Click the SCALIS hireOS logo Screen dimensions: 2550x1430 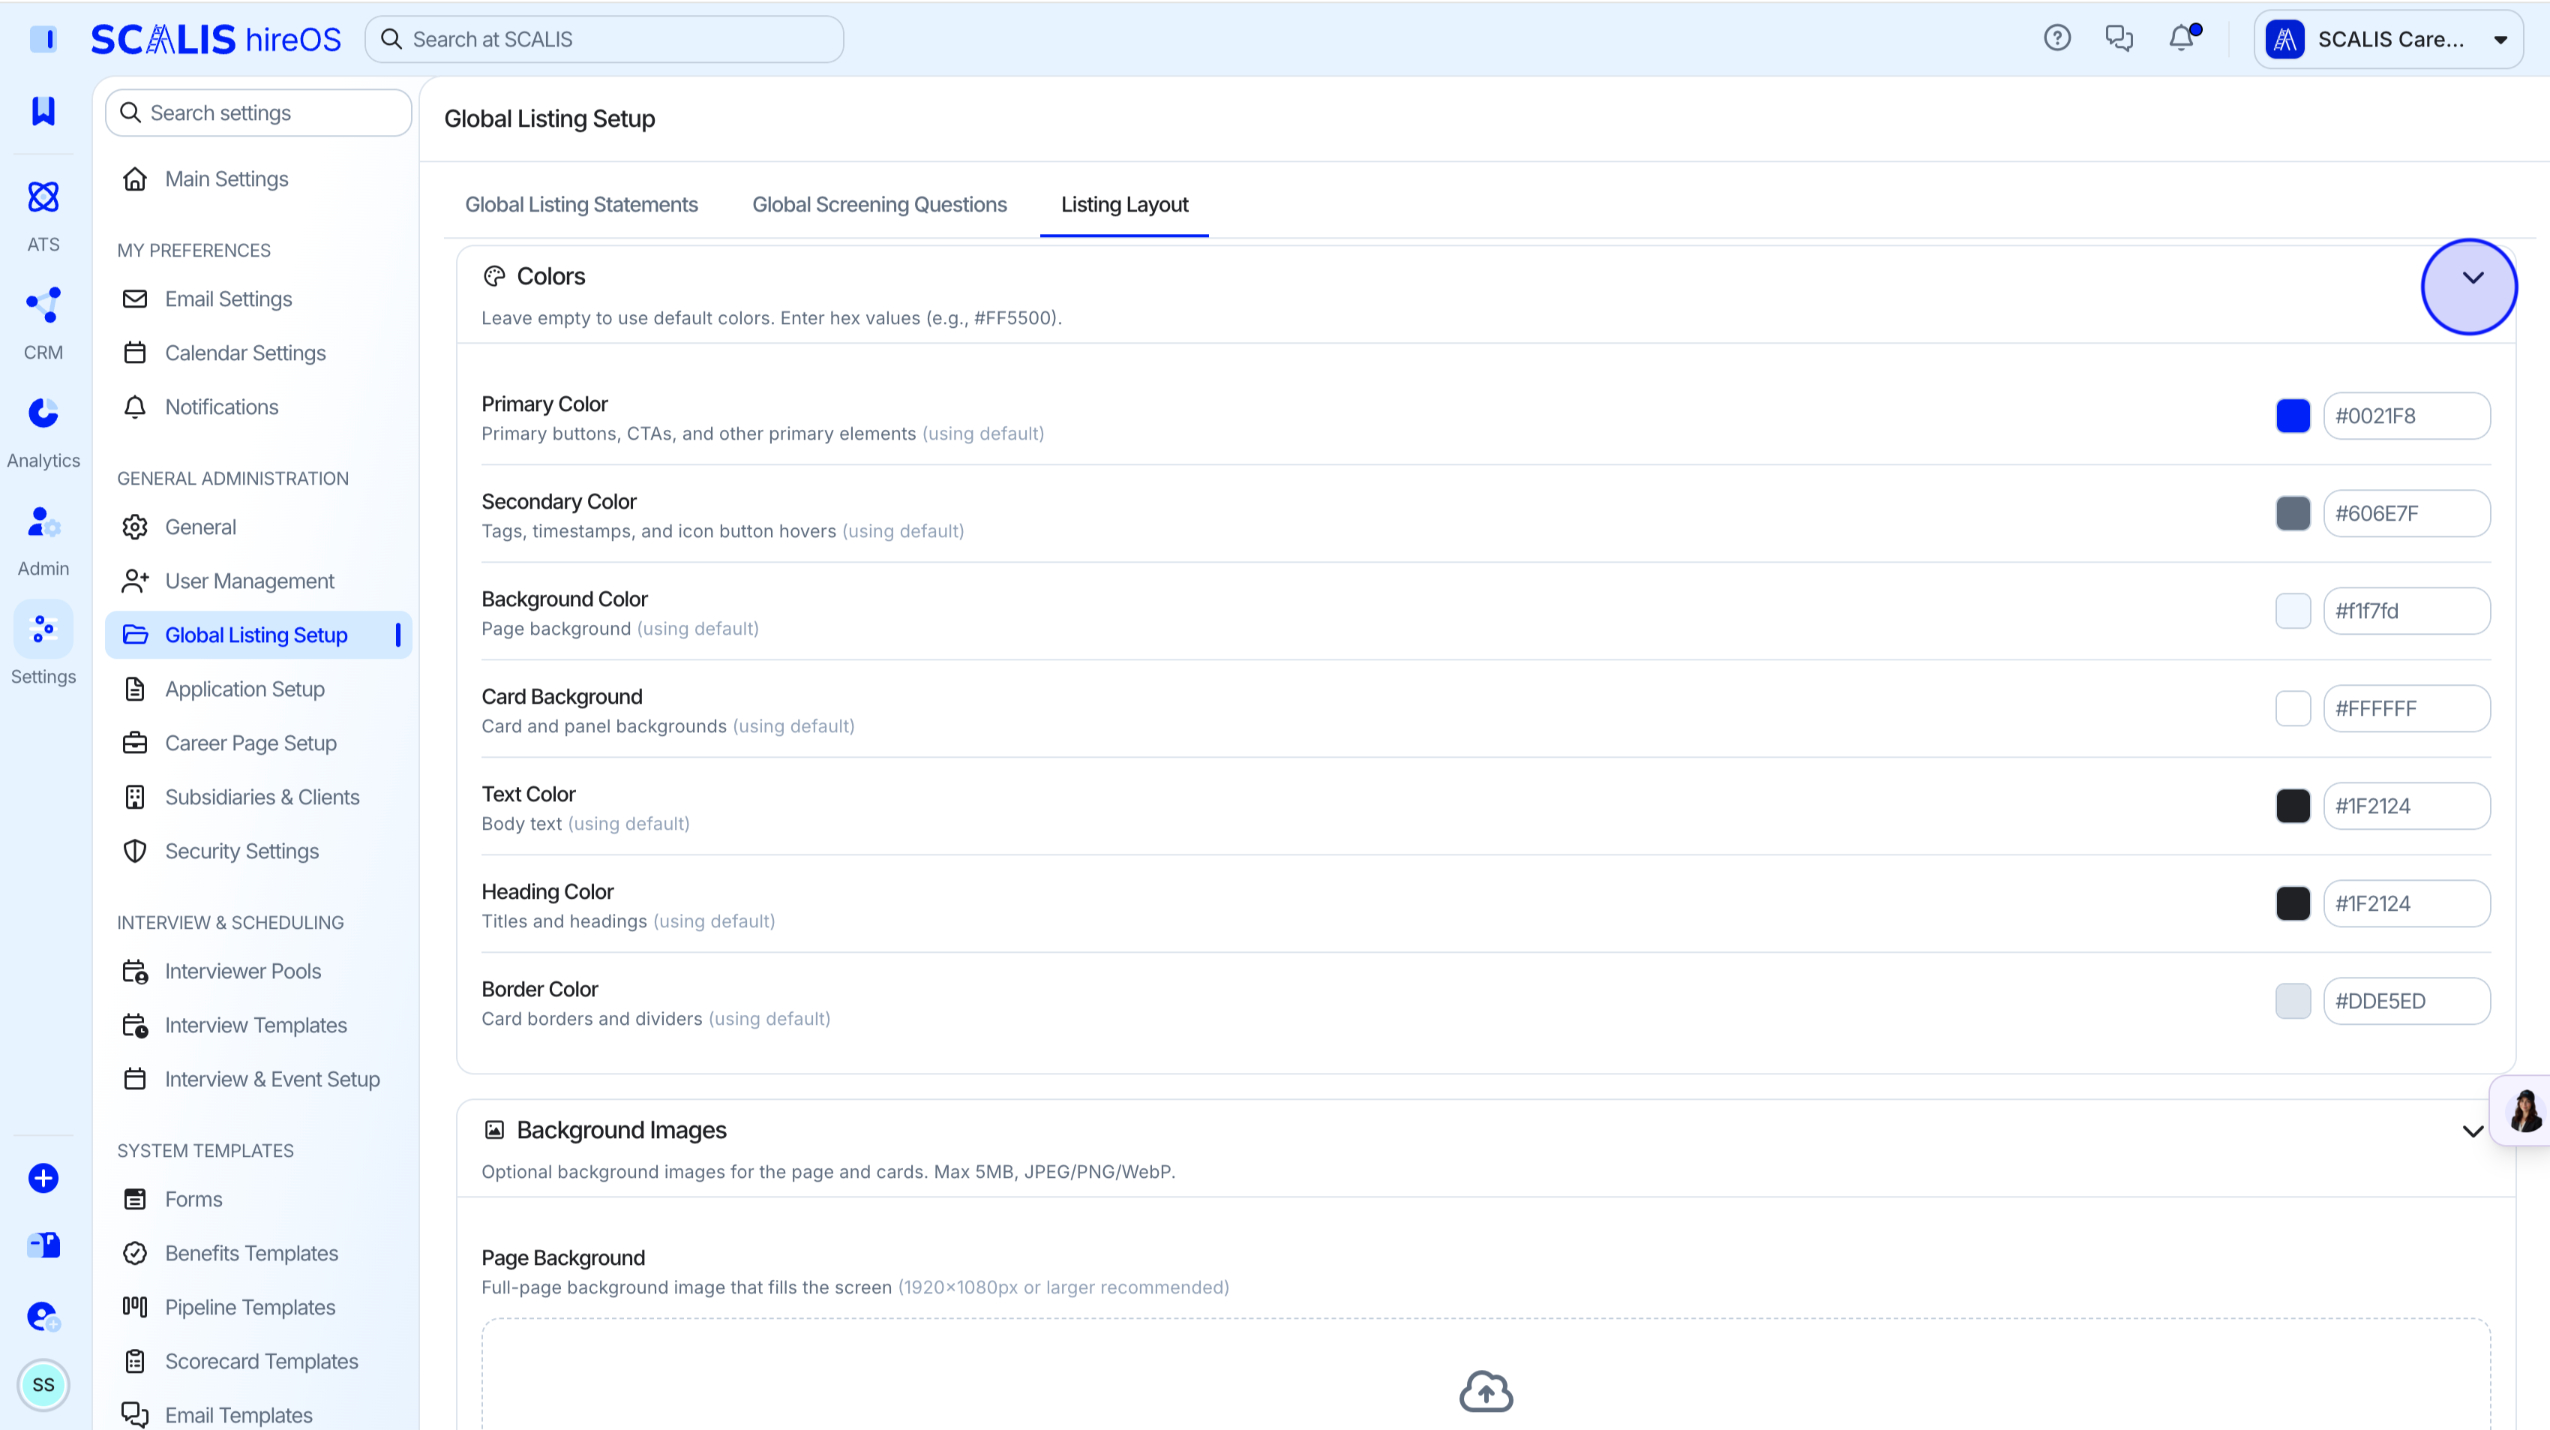(x=216, y=39)
